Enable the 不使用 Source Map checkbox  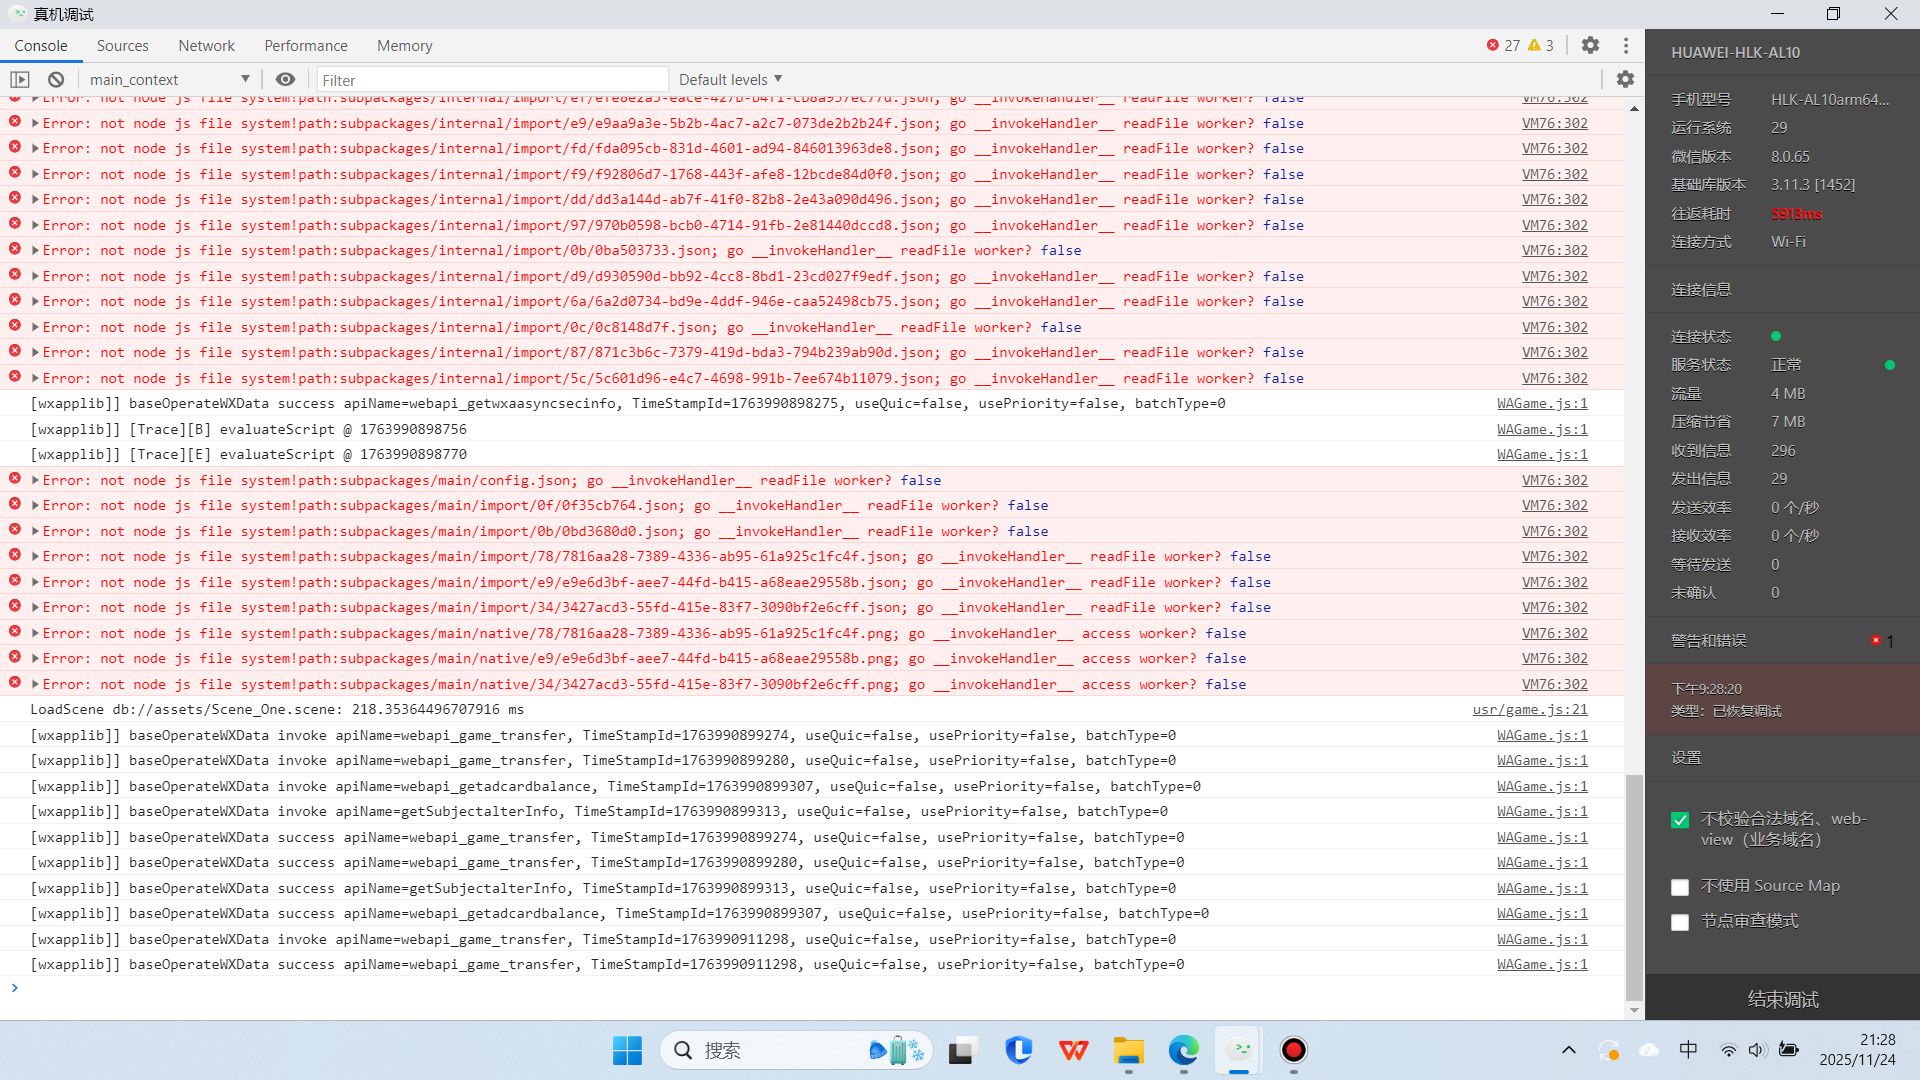pyautogui.click(x=1680, y=887)
